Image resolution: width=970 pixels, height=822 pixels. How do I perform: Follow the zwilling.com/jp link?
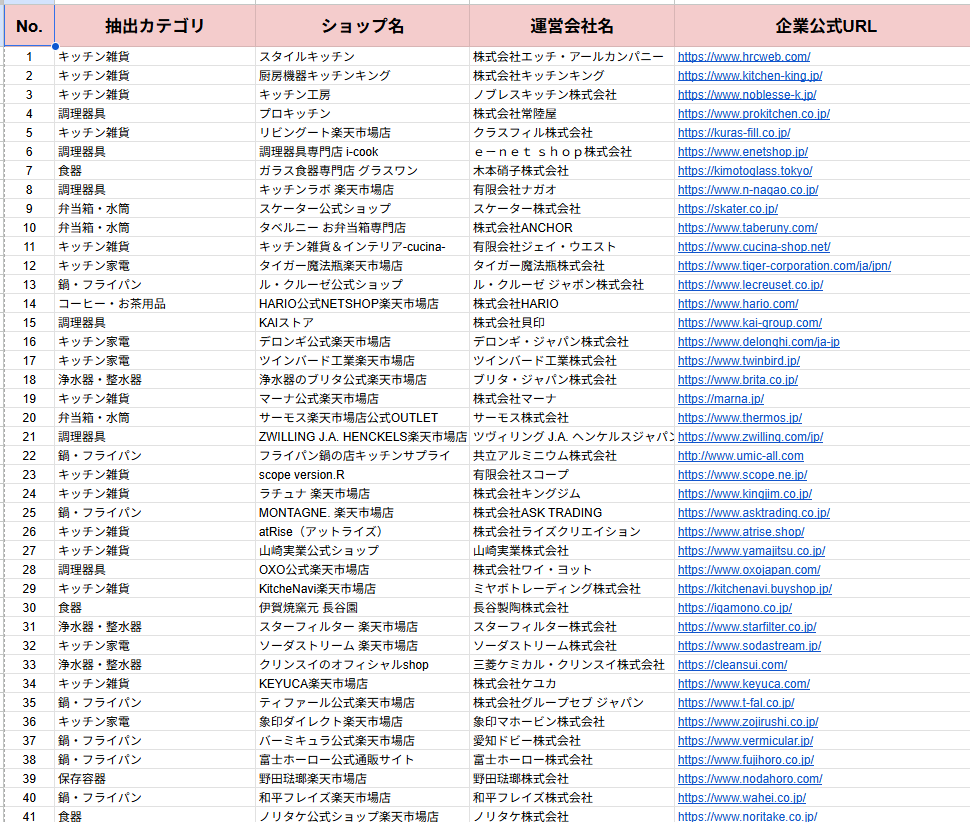(x=750, y=437)
